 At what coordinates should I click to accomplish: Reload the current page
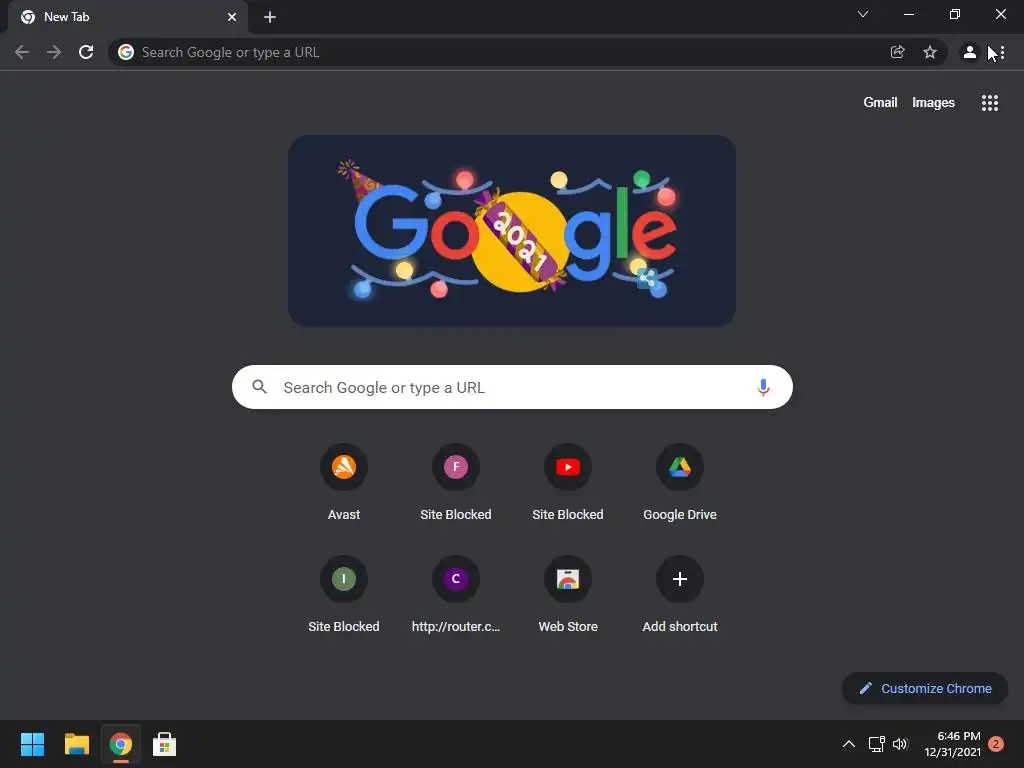(x=86, y=52)
